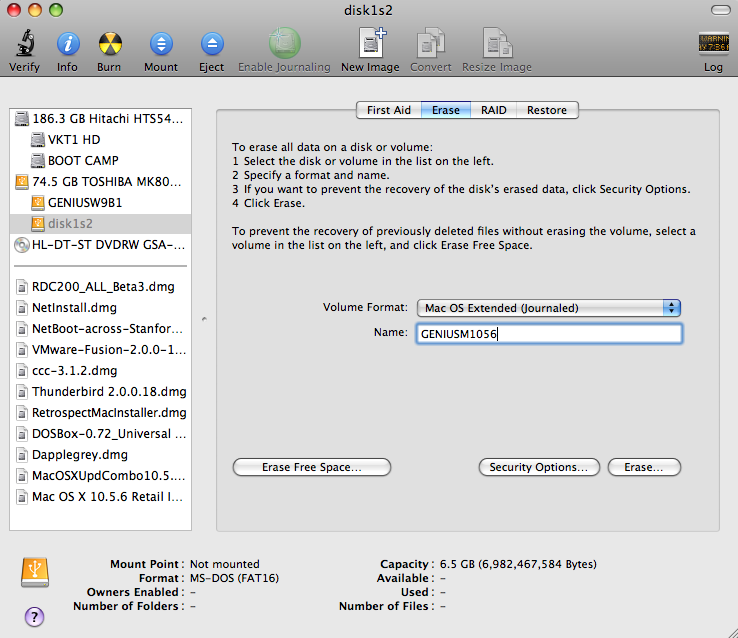Select VMware-Fusion-2.0.0 disk image

(x=100, y=350)
